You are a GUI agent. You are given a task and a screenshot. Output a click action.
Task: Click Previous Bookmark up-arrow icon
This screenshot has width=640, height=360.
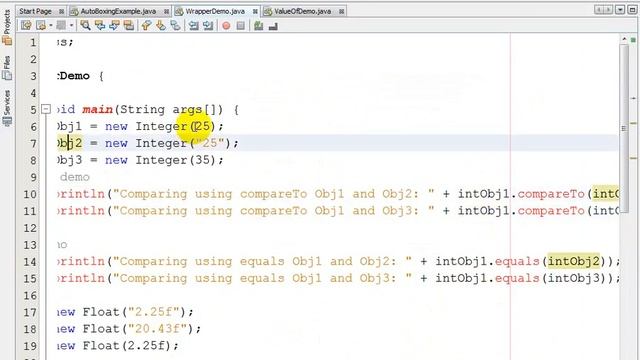point(146,26)
